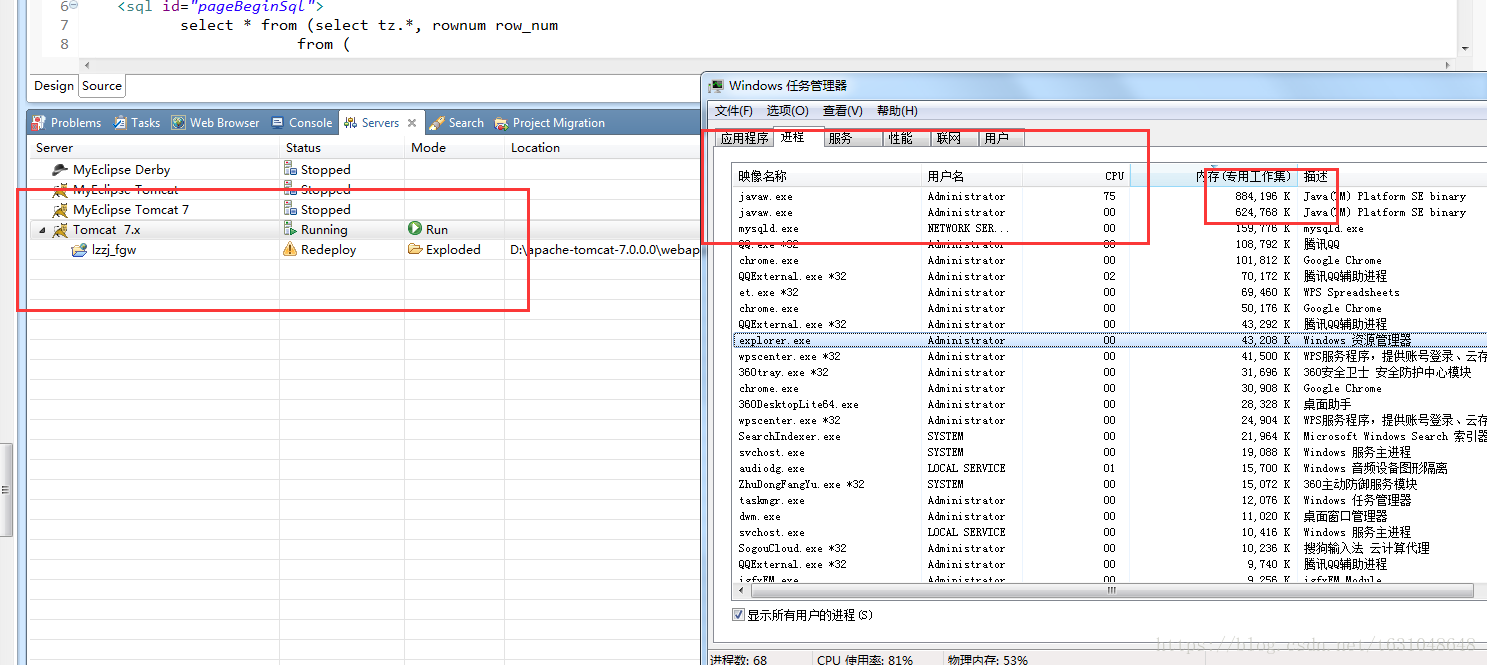Screen dimensions: 1487x665
Task: Open the Problems view via its icon
Action: tap(39, 123)
